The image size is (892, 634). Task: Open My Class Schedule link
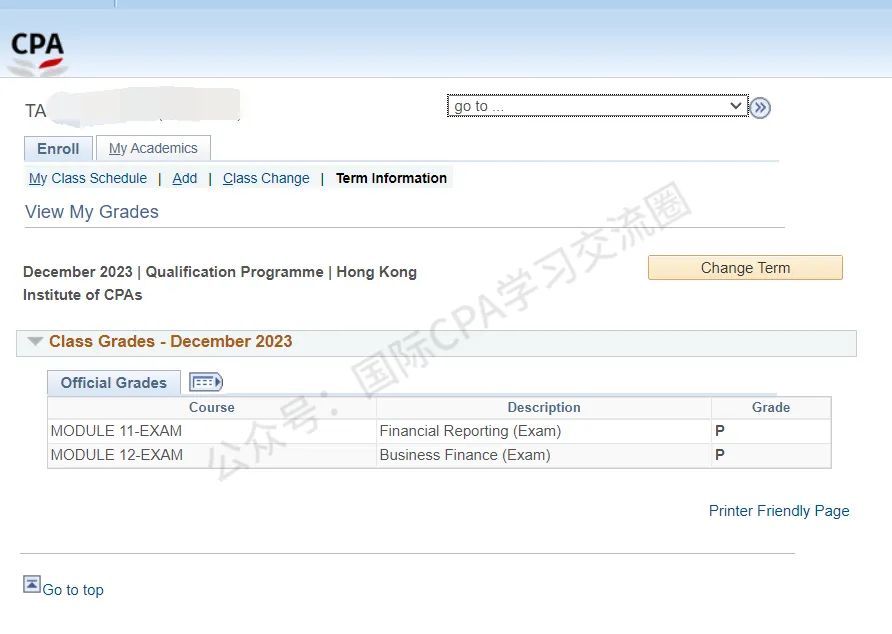[88, 178]
